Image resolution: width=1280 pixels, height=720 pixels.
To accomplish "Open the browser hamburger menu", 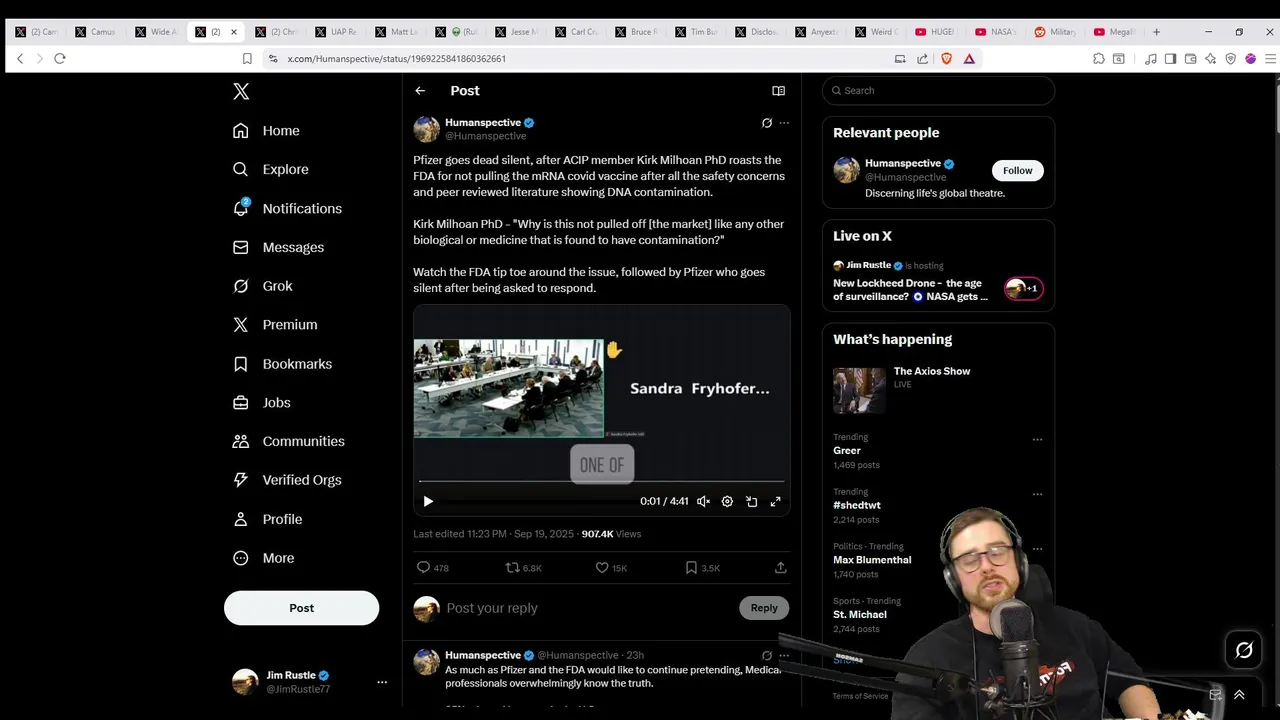I will coord(1271,59).
